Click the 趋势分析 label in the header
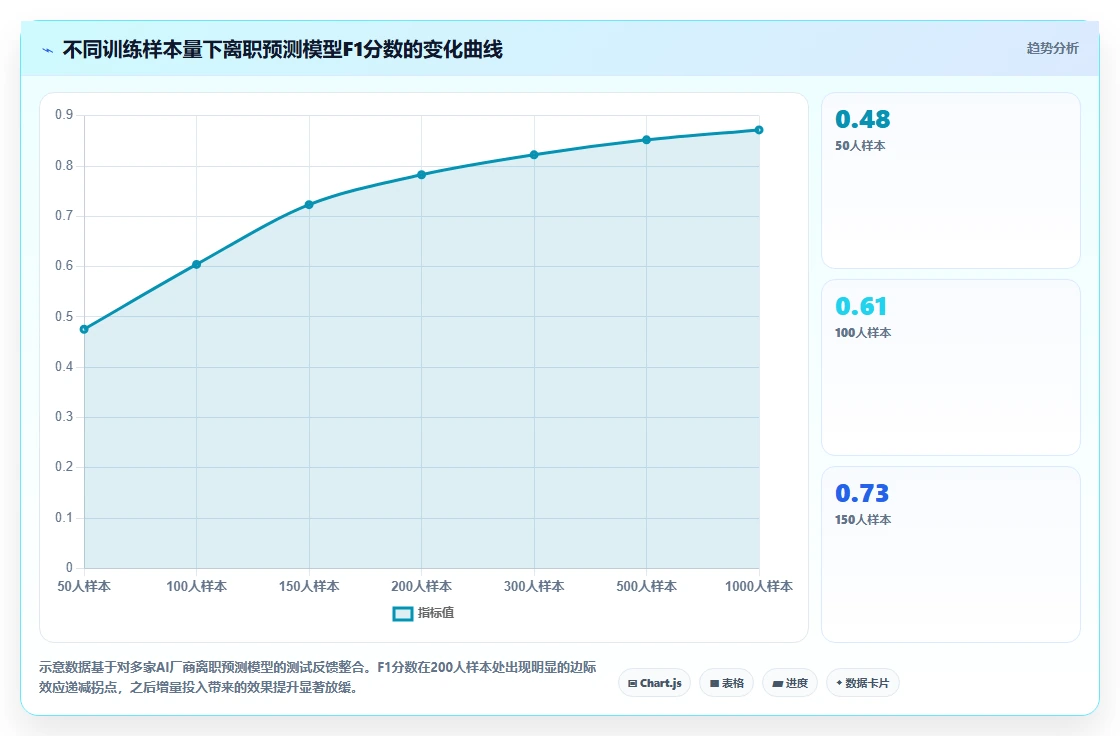Image resolution: width=1120 pixels, height=736 pixels. [1052, 49]
